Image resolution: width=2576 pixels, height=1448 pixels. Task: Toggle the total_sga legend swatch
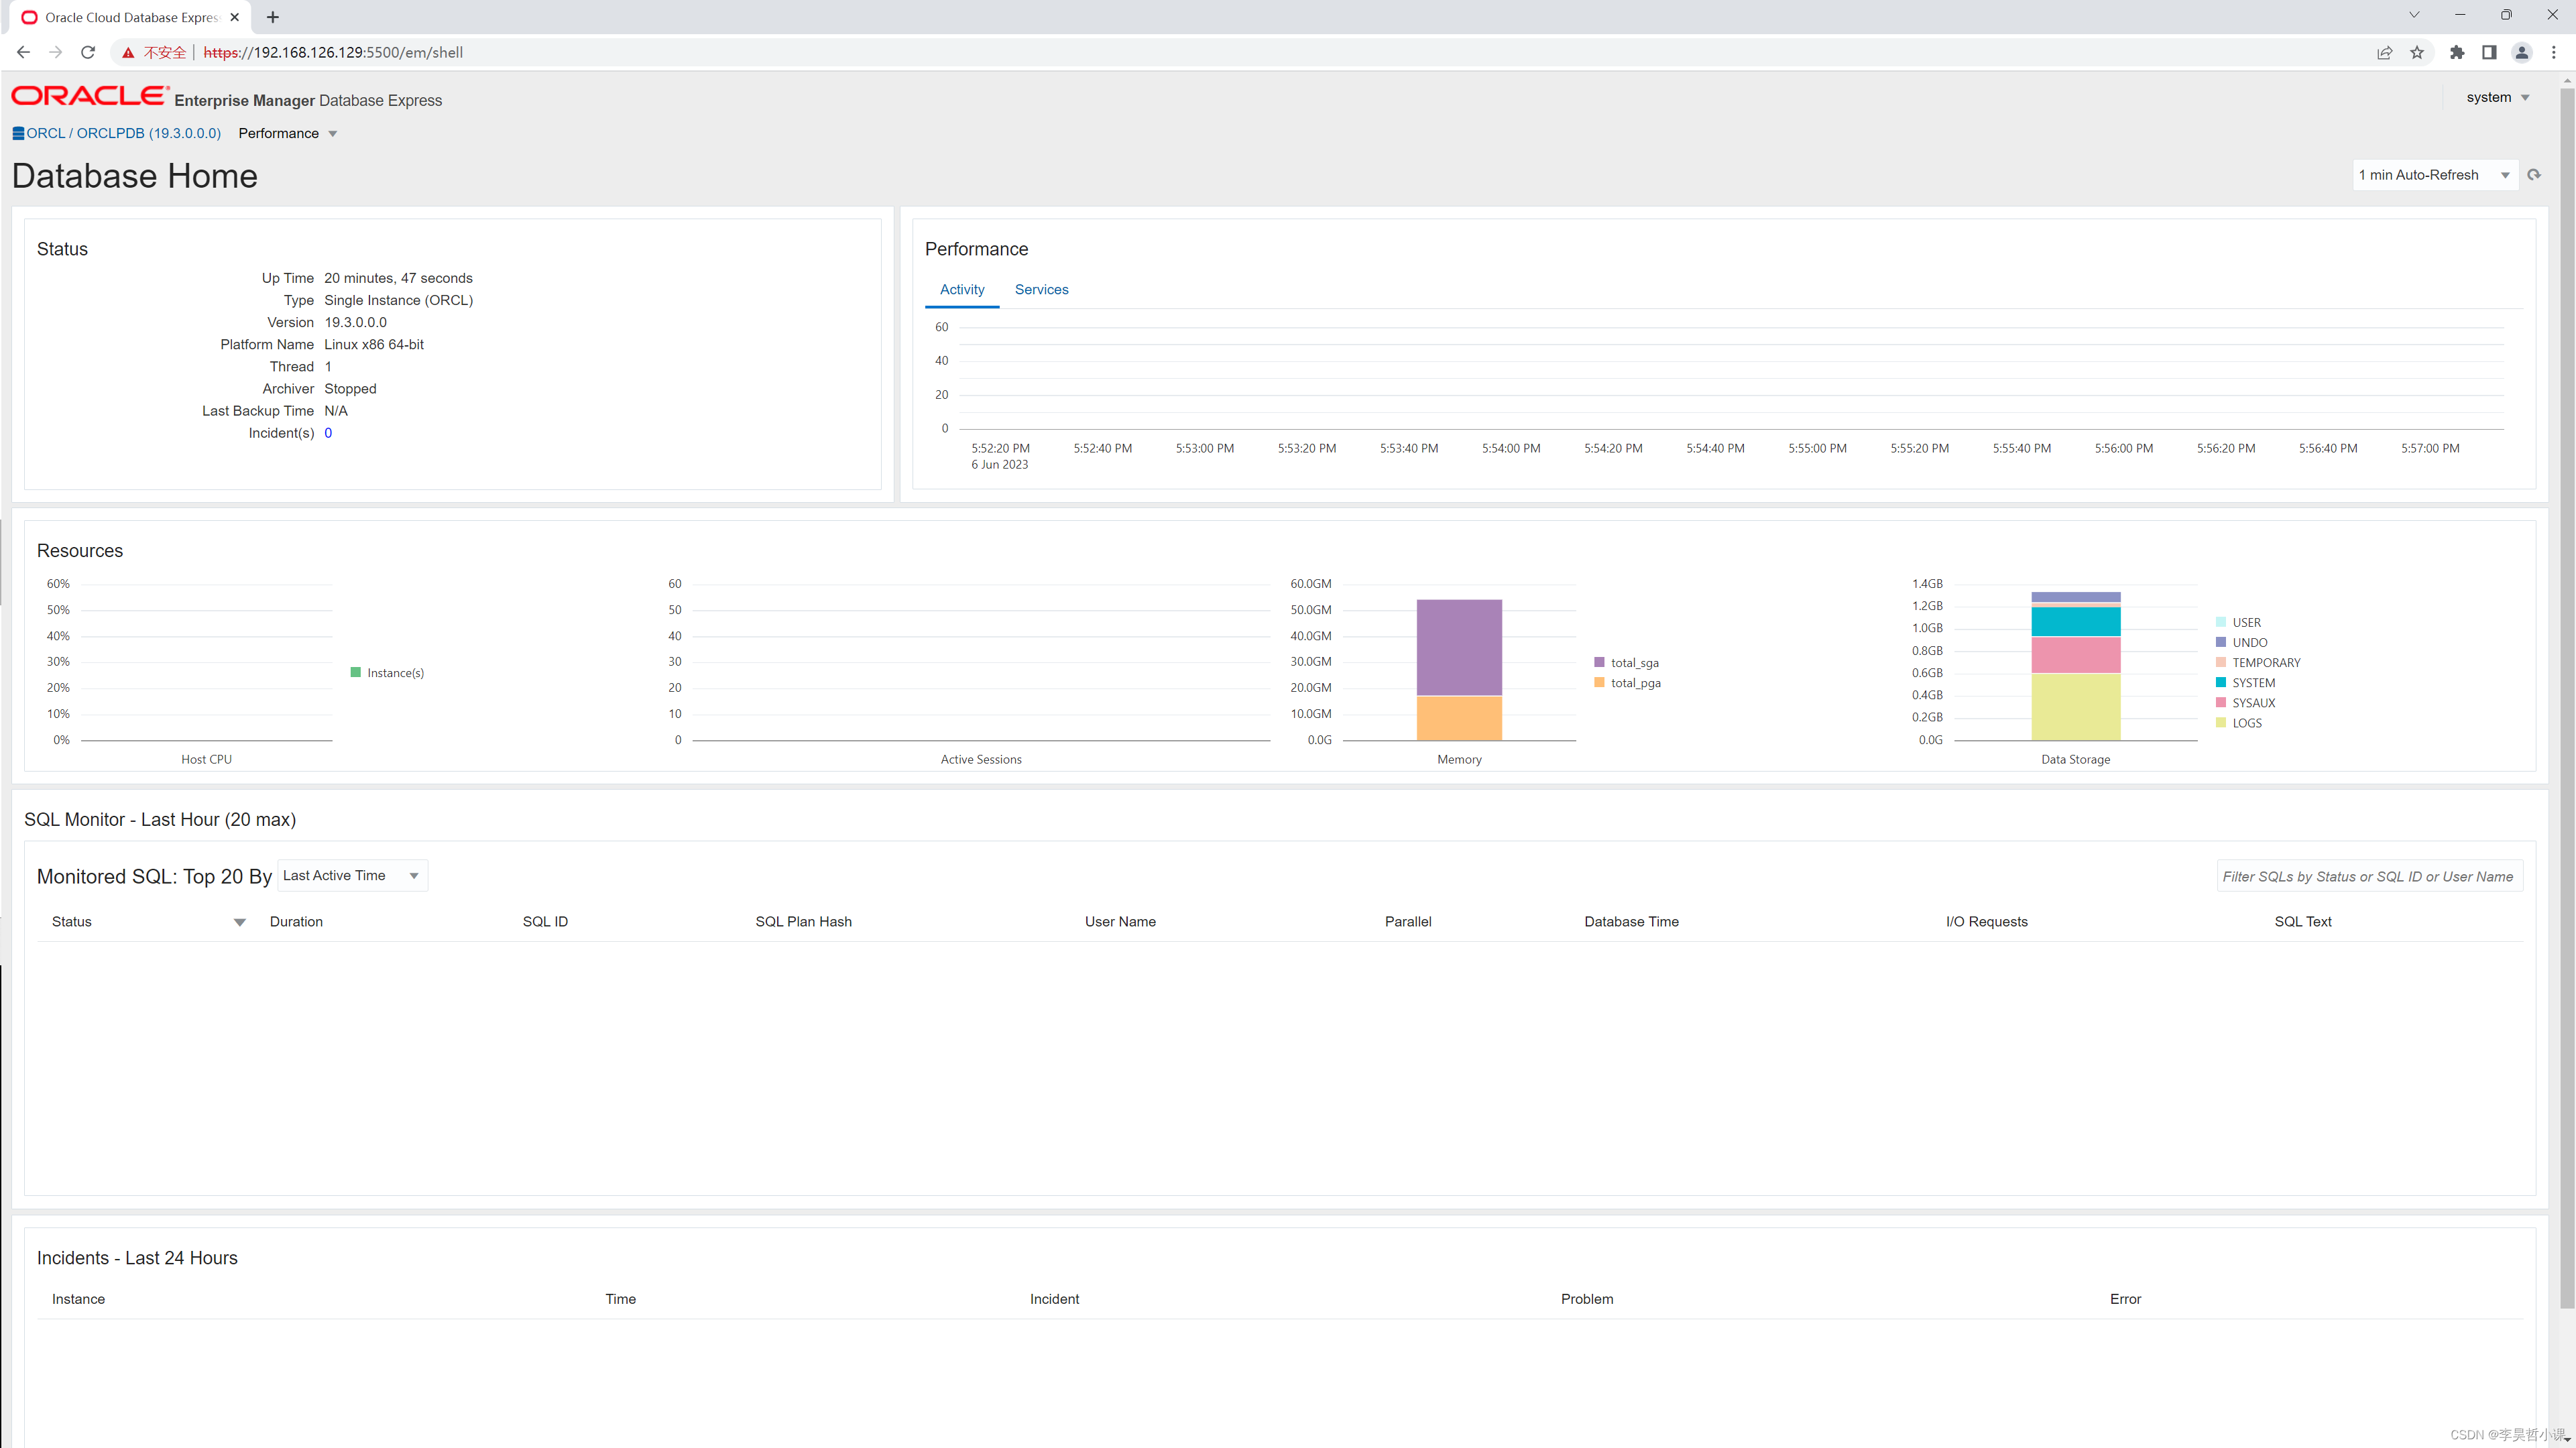(x=1600, y=662)
